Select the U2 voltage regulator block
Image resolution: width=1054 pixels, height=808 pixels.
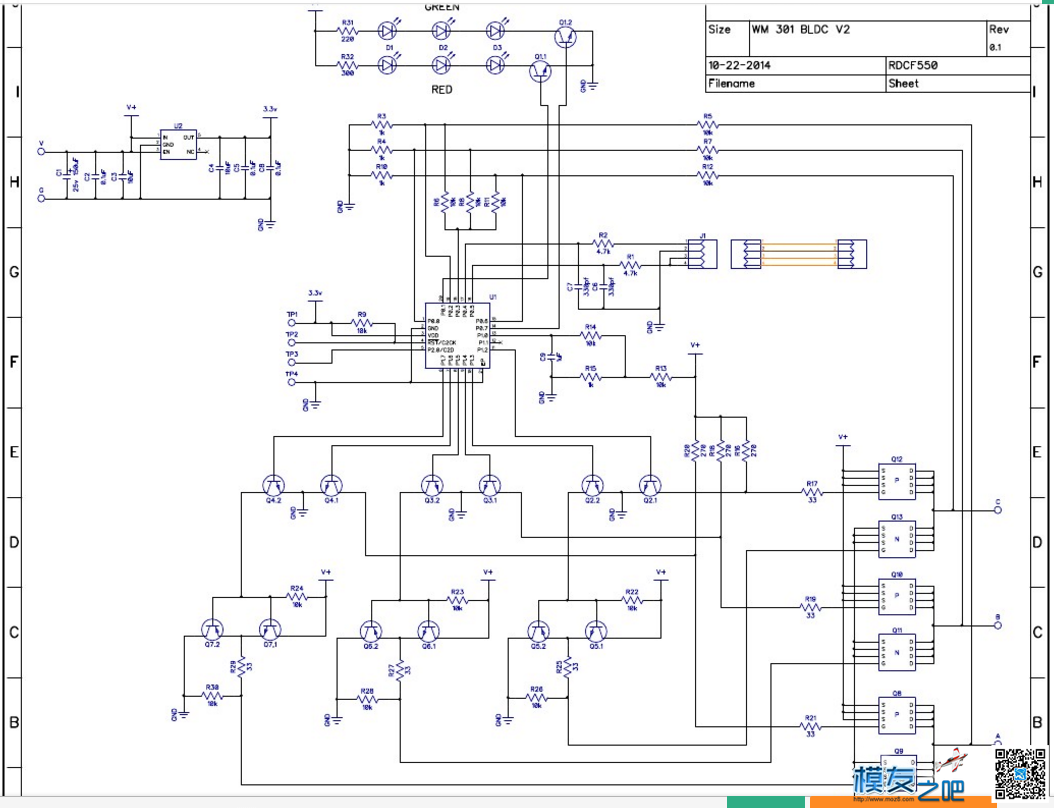(178, 145)
